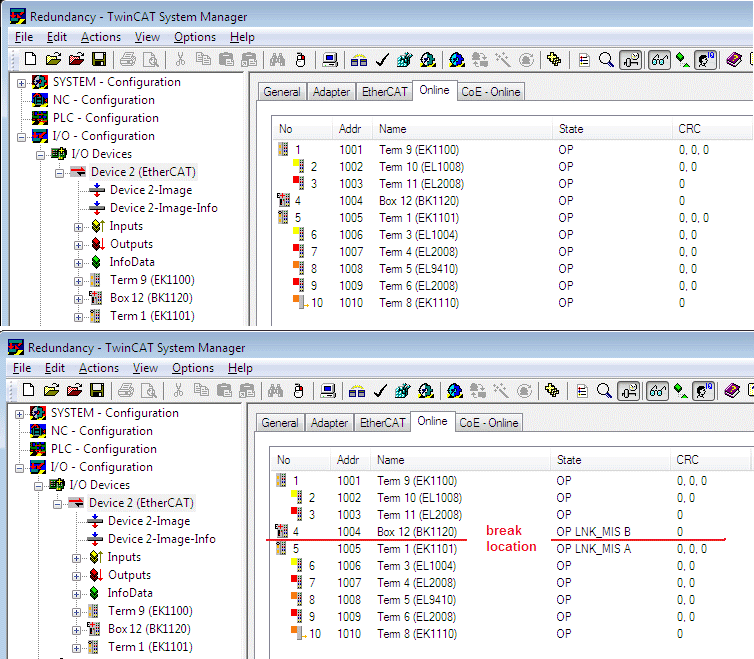Image resolution: width=754 pixels, height=659 pixels.
Task: Click New file icon in lower window toolbar
Action: pyautogui.click(x=28, y=391)
